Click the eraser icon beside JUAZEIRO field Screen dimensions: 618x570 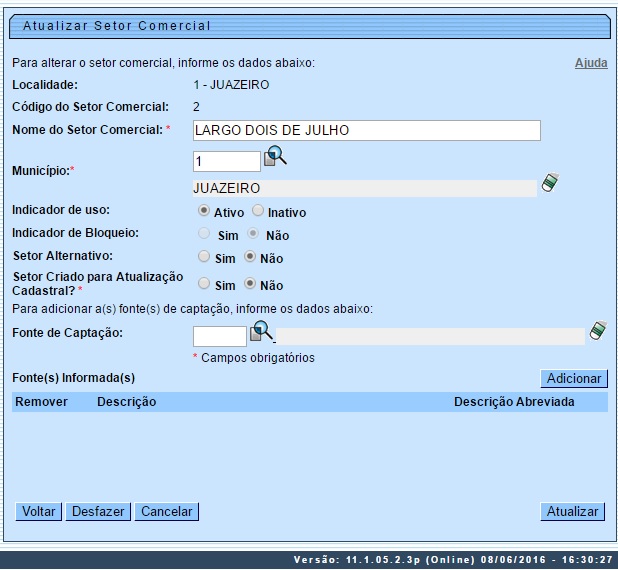pos(549,183)
